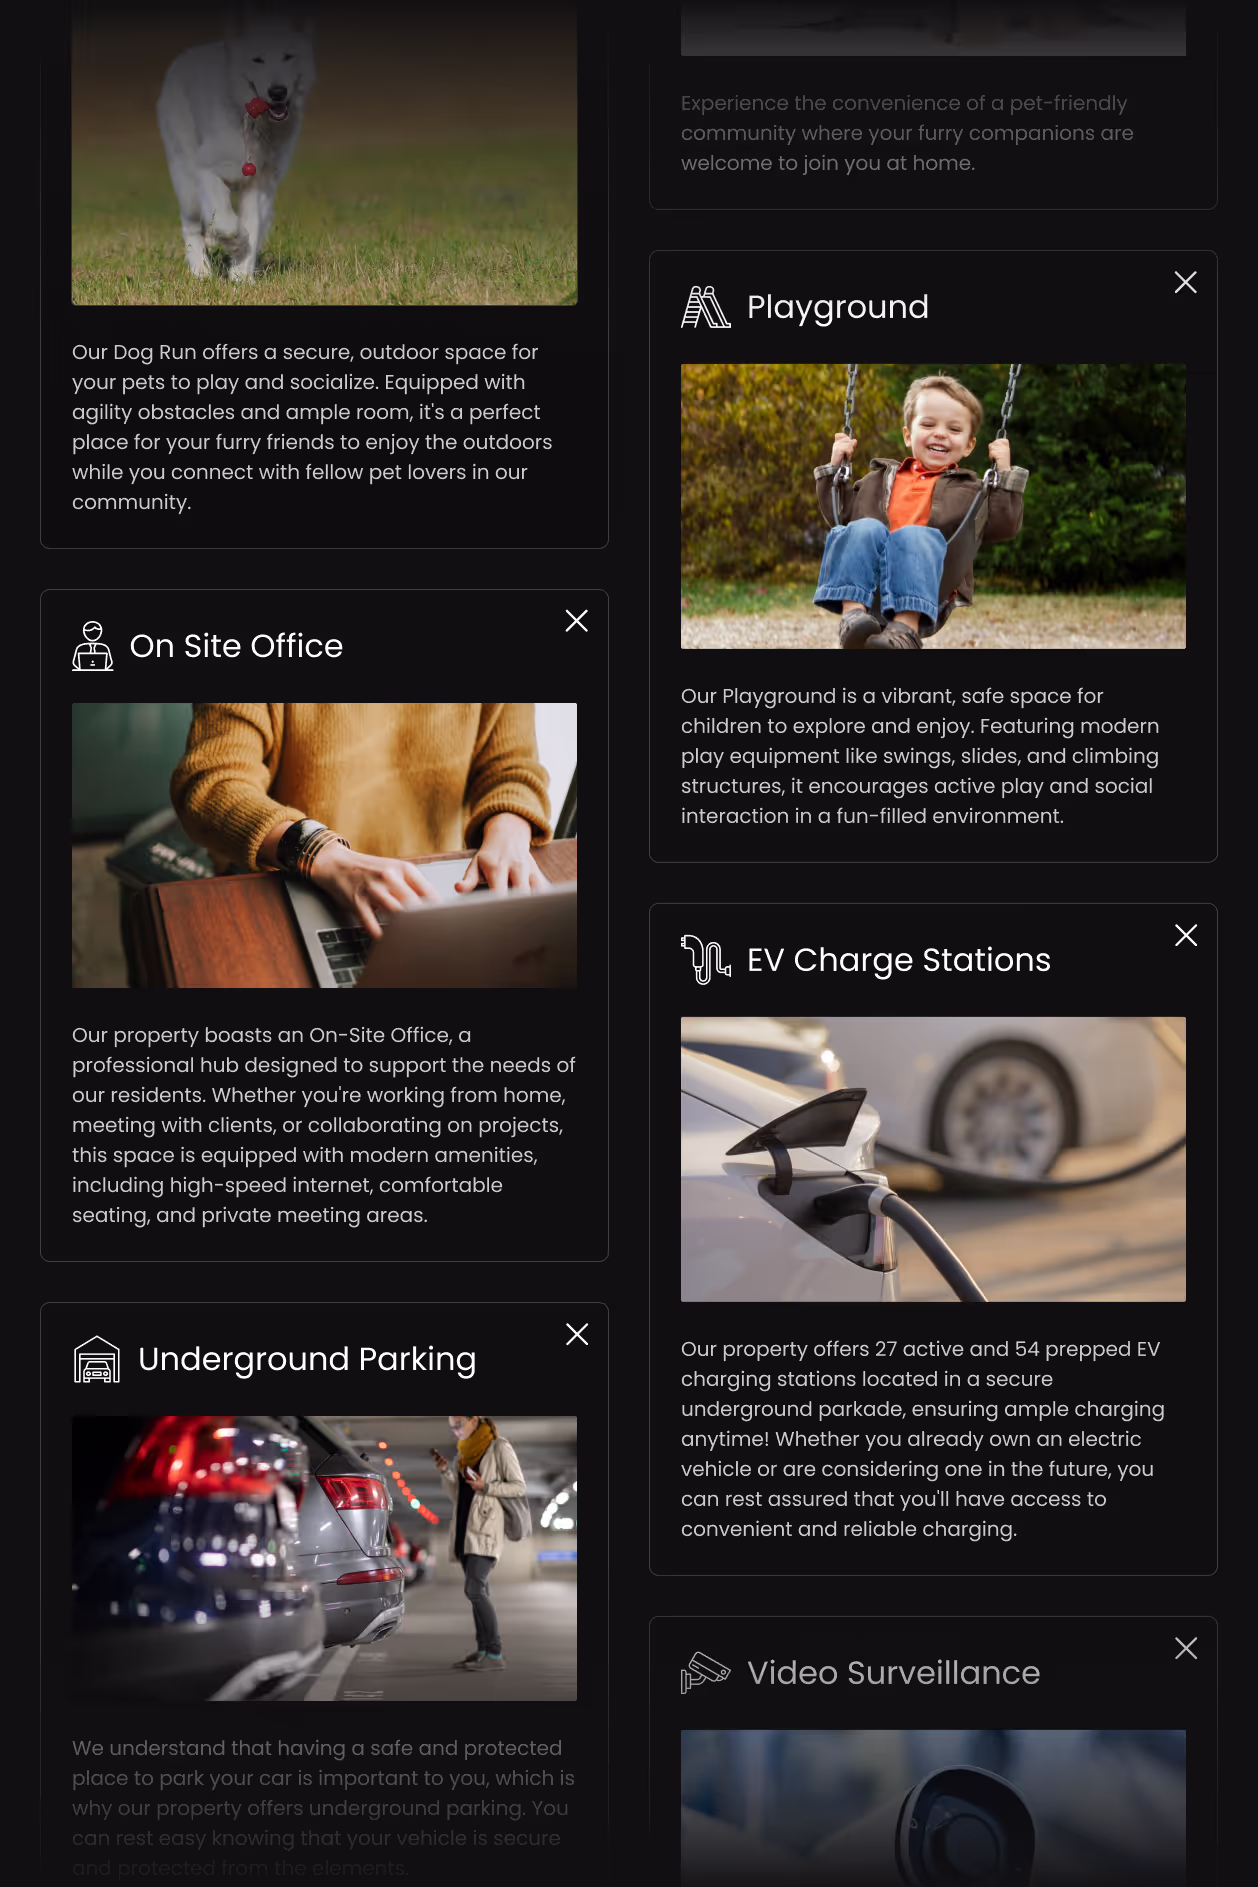Select the On Site Office heading
Image resolution: width=1258 pixels, height=1887 pixels.
point(236,646)
